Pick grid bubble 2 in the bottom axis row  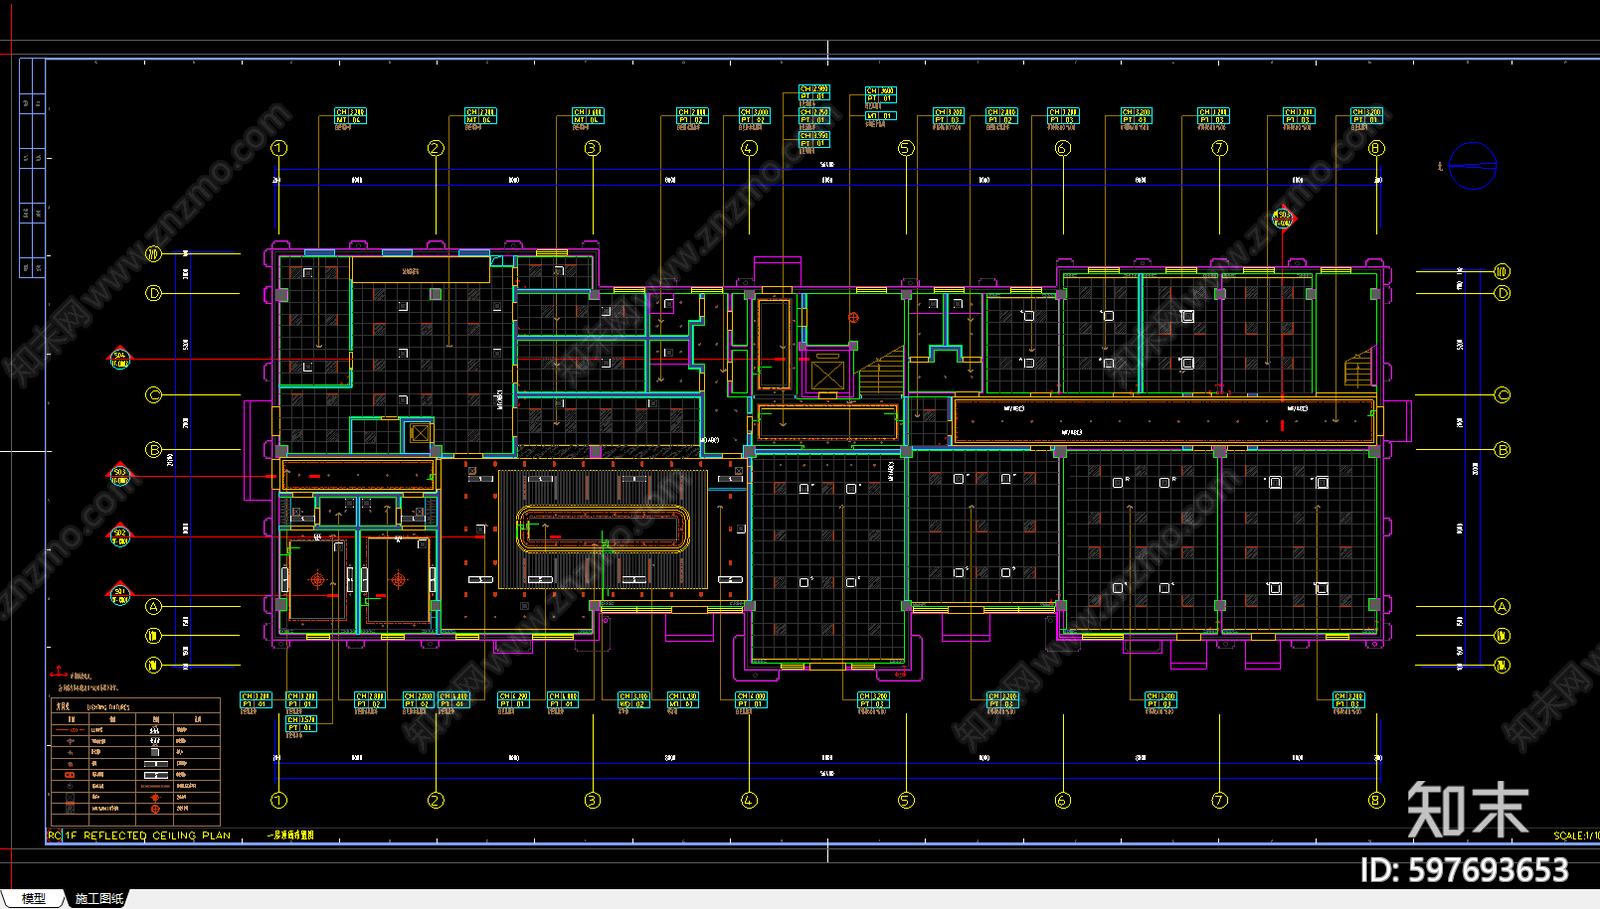(436, 800)
